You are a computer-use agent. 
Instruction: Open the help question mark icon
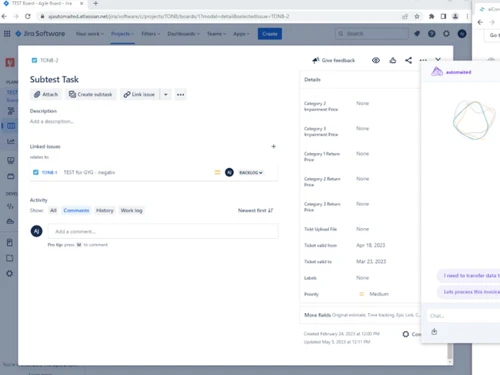(x=432, y=34)
